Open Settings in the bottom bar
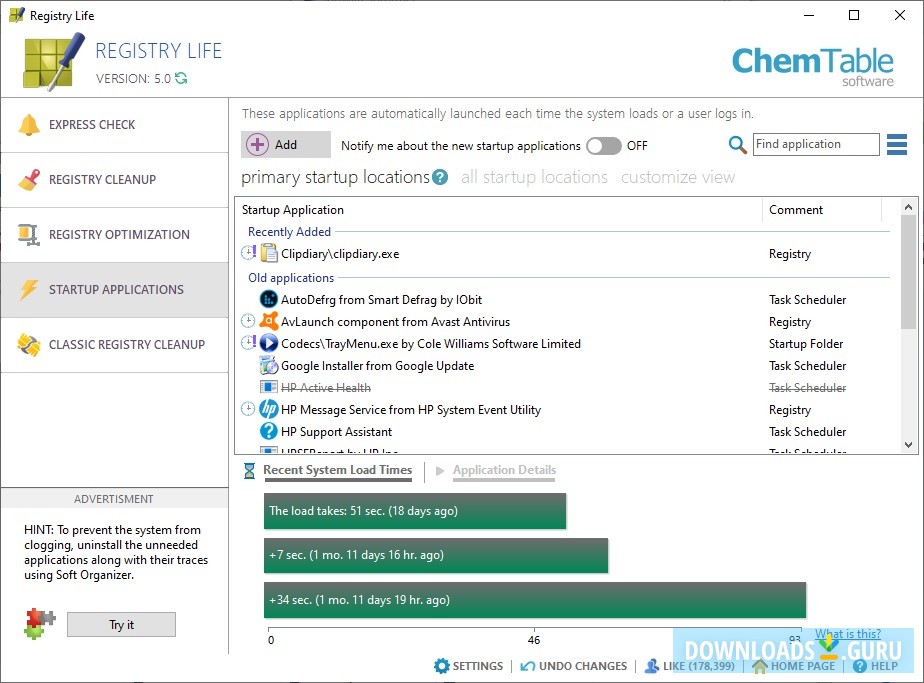Viewport: 924px width, 683px height. tap(469, 666)
